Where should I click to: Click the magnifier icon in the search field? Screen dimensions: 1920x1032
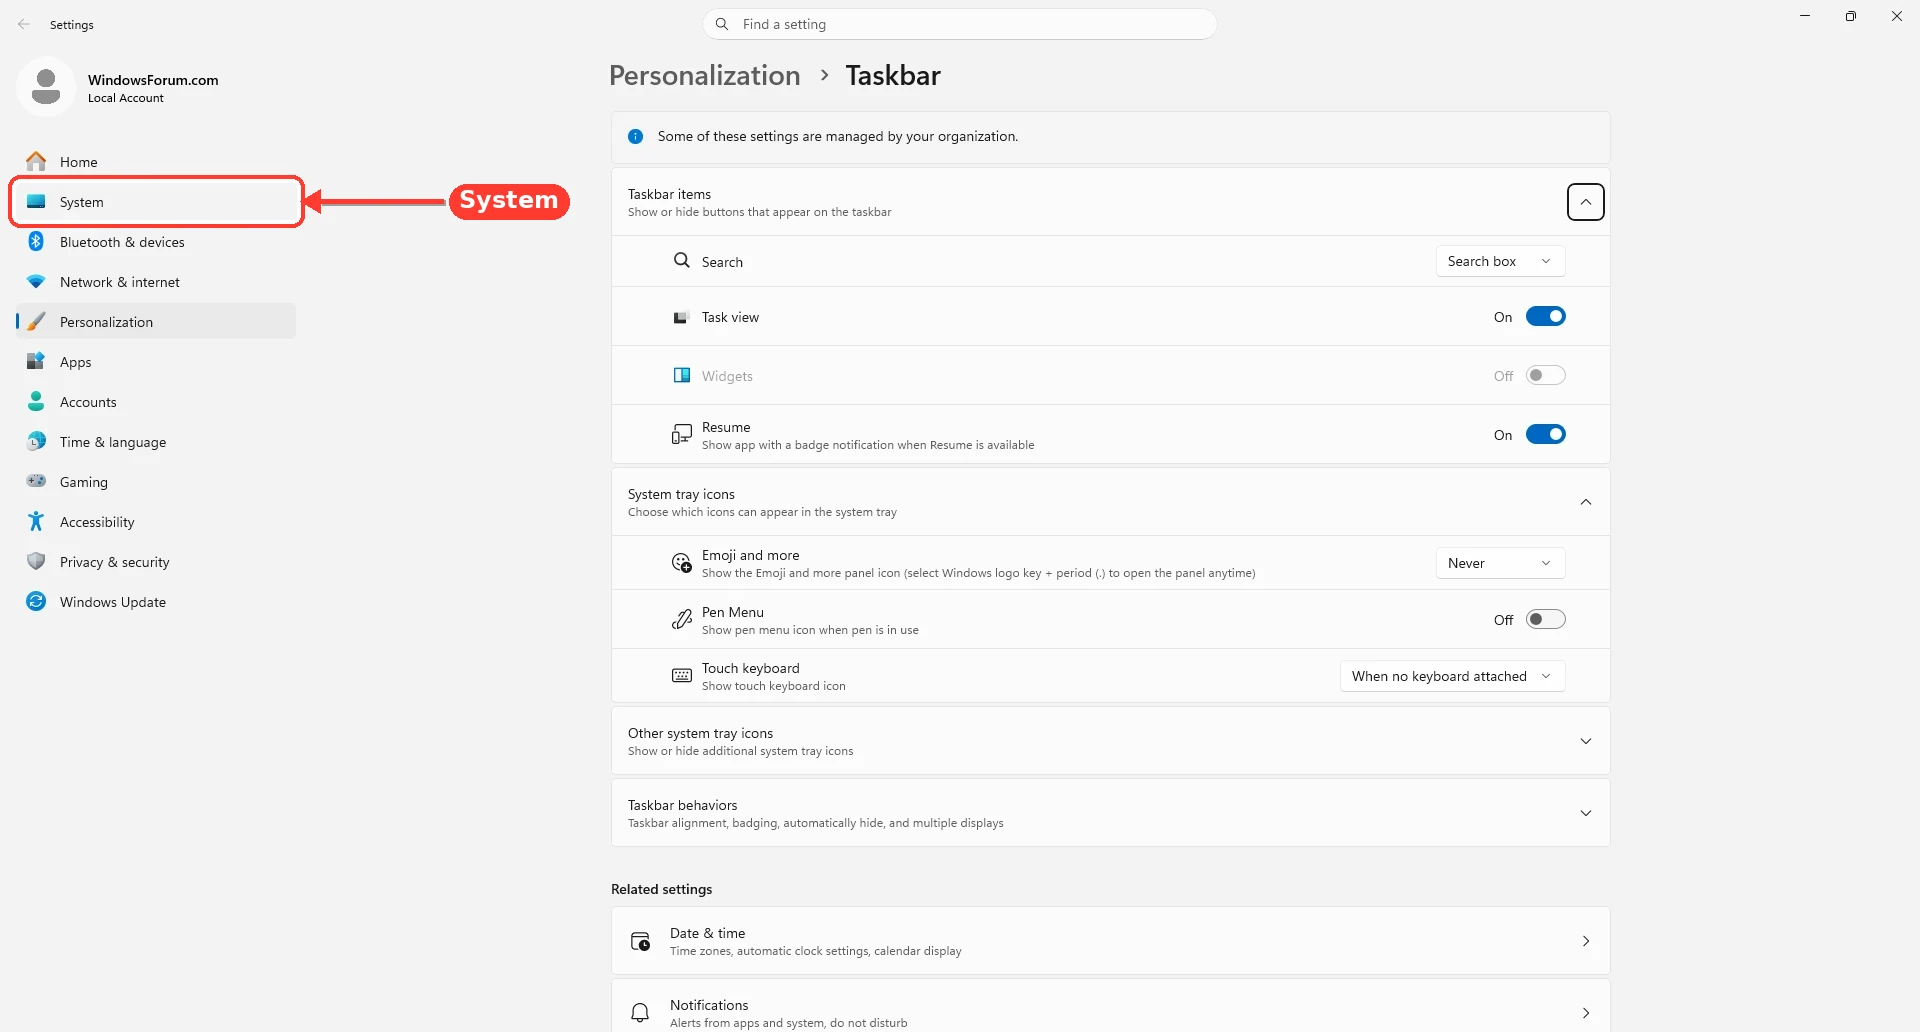coord(722,24)
